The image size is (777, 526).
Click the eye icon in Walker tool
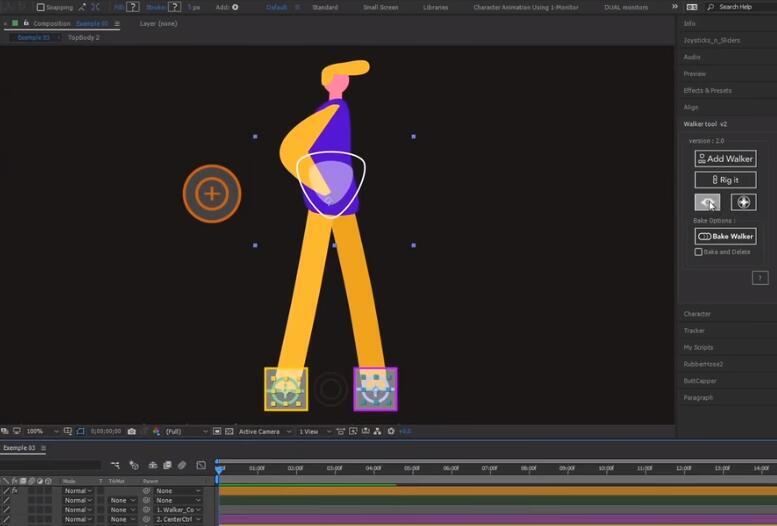[707, 202]
